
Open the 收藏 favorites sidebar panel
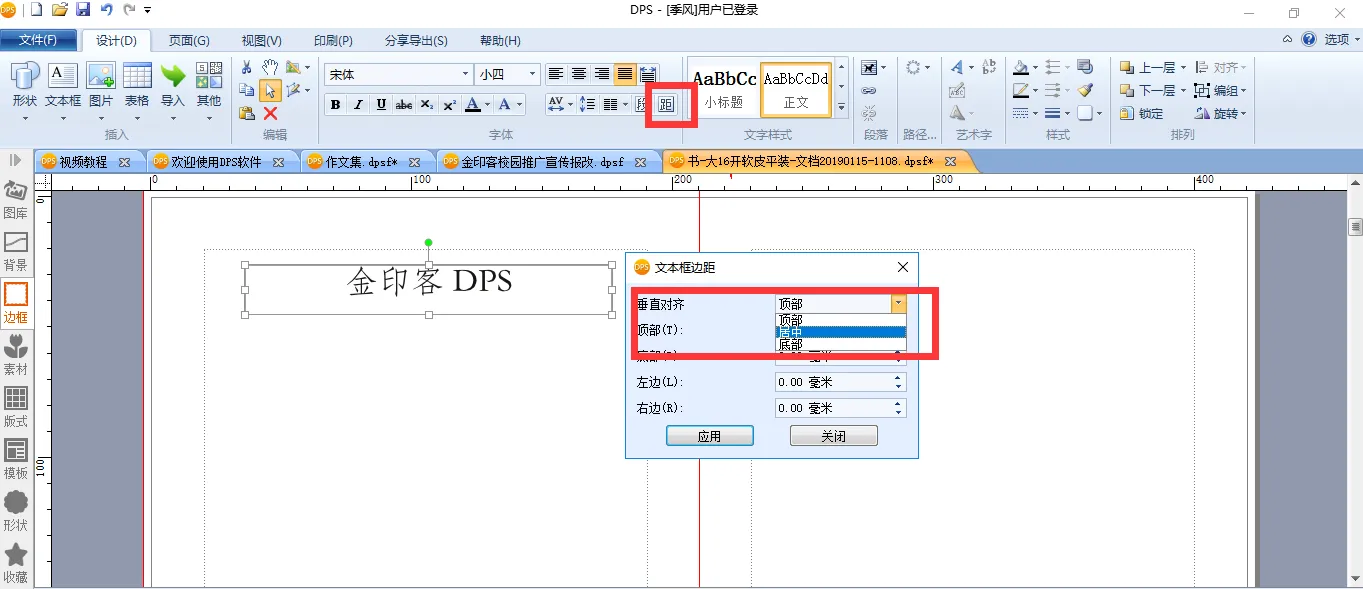[16, 563]
